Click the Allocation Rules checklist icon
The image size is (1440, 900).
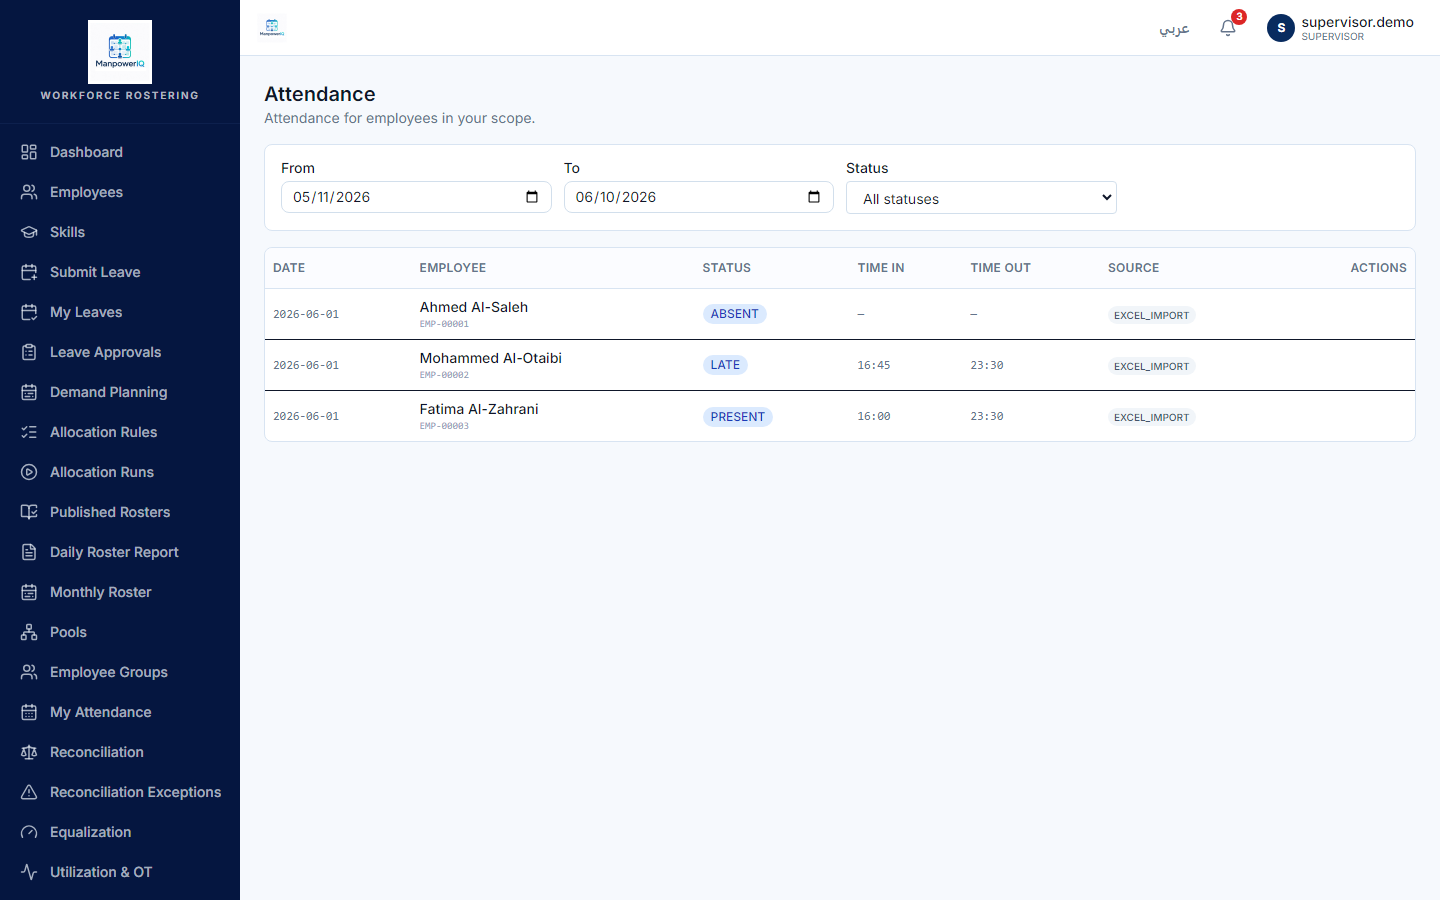tap(29, 432)
